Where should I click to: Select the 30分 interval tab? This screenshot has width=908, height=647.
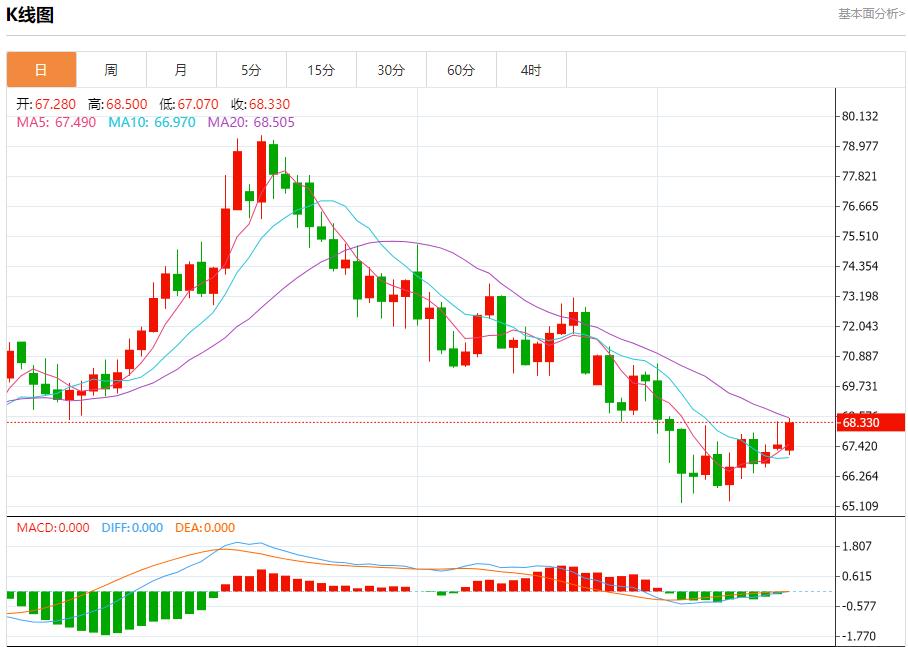click(x=391, y=70)
